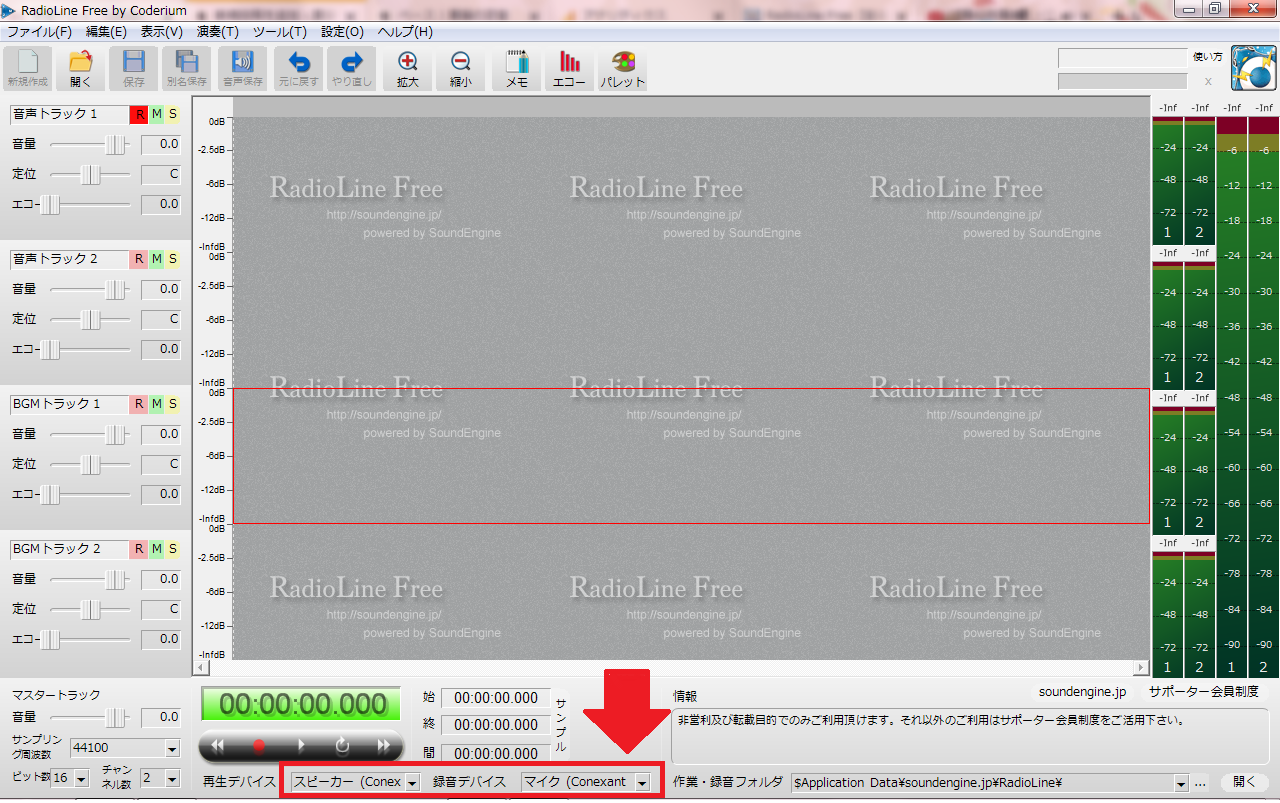Open the パレット palette tool
Screen dimensions: 1280x803
tap(622, 68)
